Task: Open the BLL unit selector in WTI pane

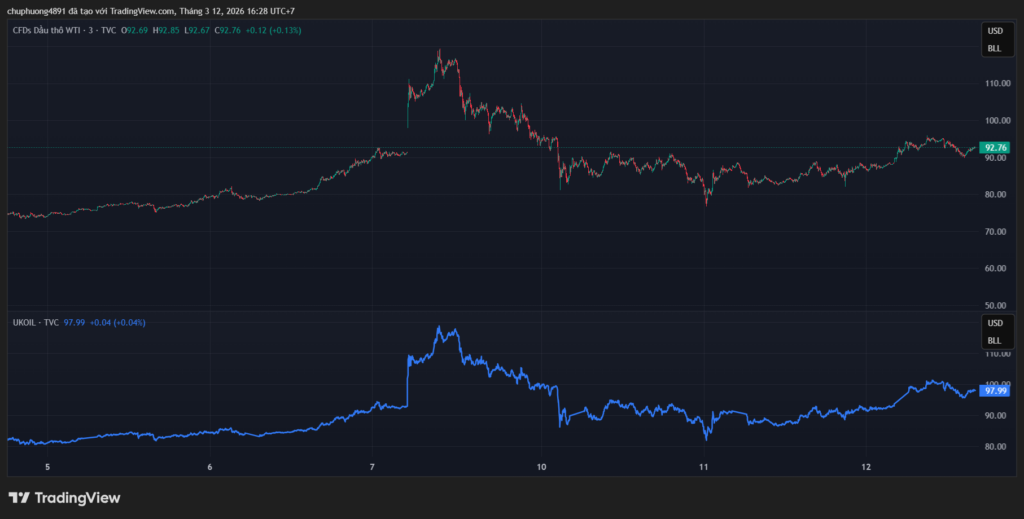Action: tap(994, 48)
